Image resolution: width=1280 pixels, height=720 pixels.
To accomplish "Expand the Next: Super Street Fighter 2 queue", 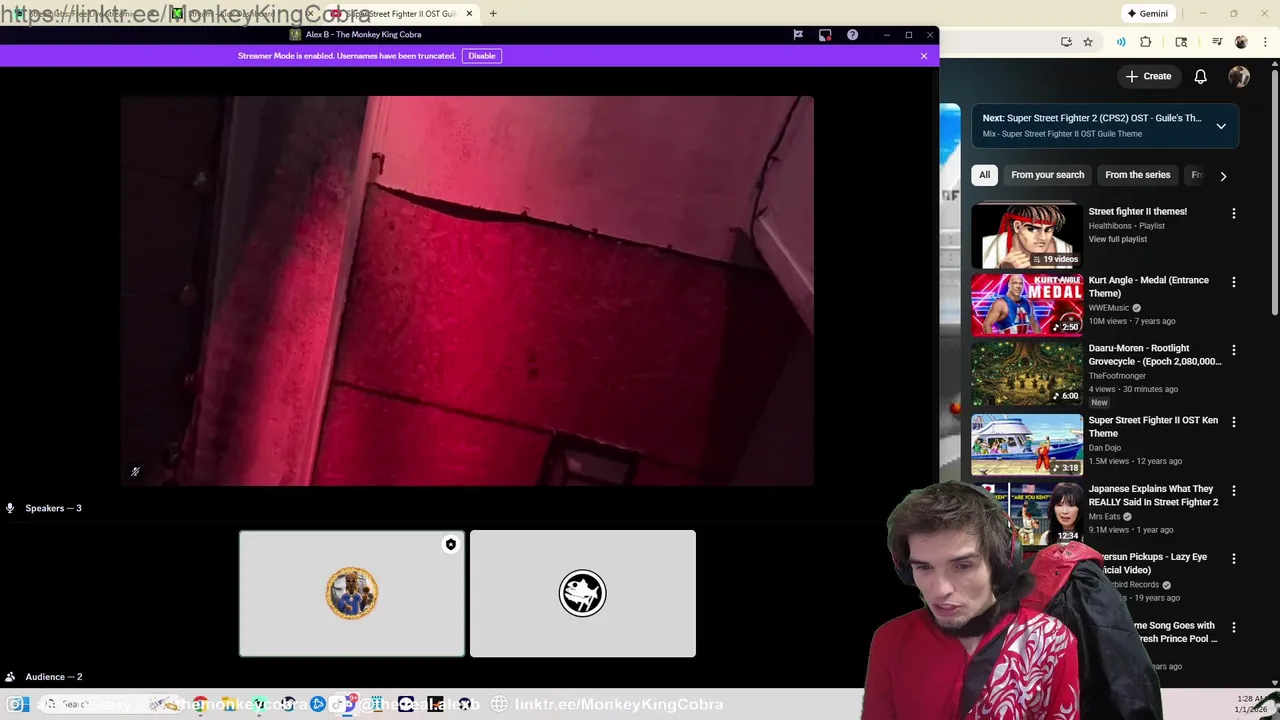I will point(1221,126).
